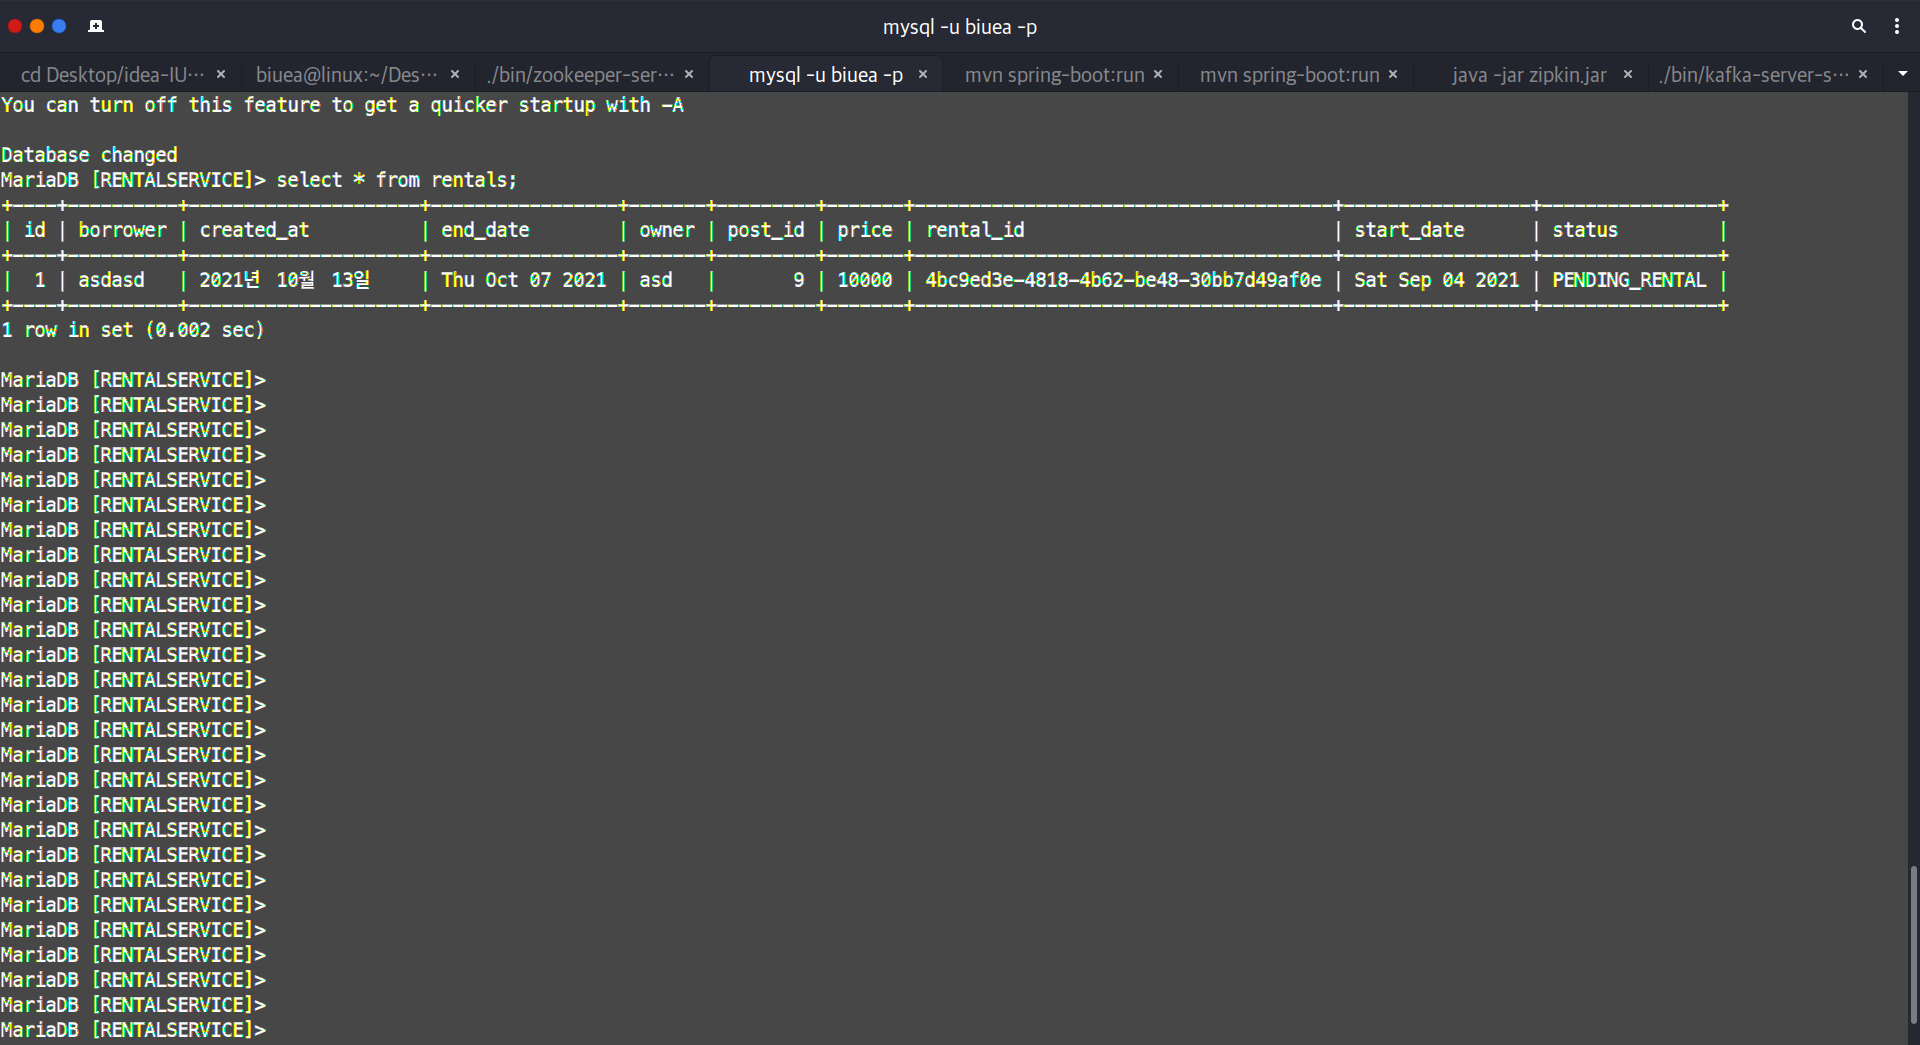Click the 'owner' column header

point(667,230)
